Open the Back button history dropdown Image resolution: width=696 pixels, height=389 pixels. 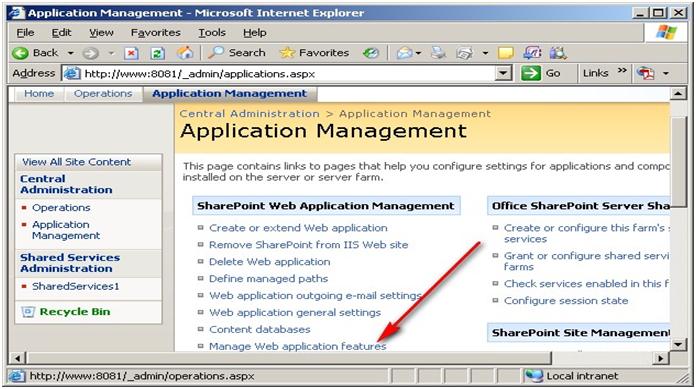[70, 53]
